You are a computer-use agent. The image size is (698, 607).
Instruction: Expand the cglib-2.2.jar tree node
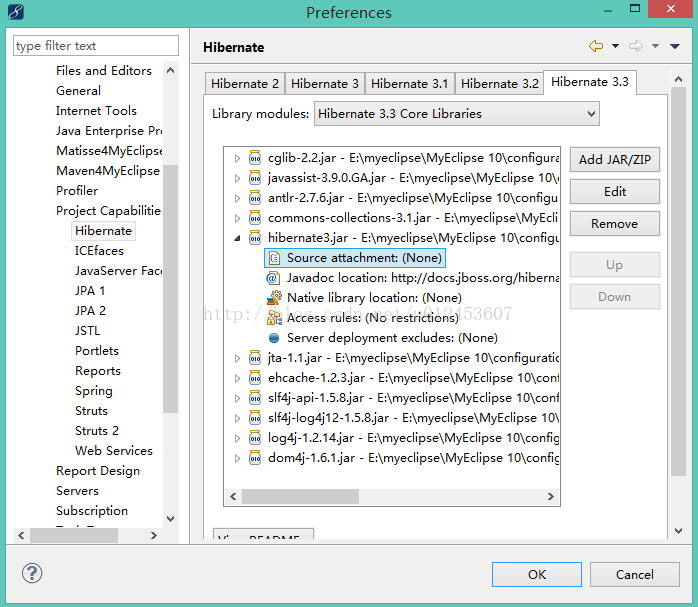(237, 158)
